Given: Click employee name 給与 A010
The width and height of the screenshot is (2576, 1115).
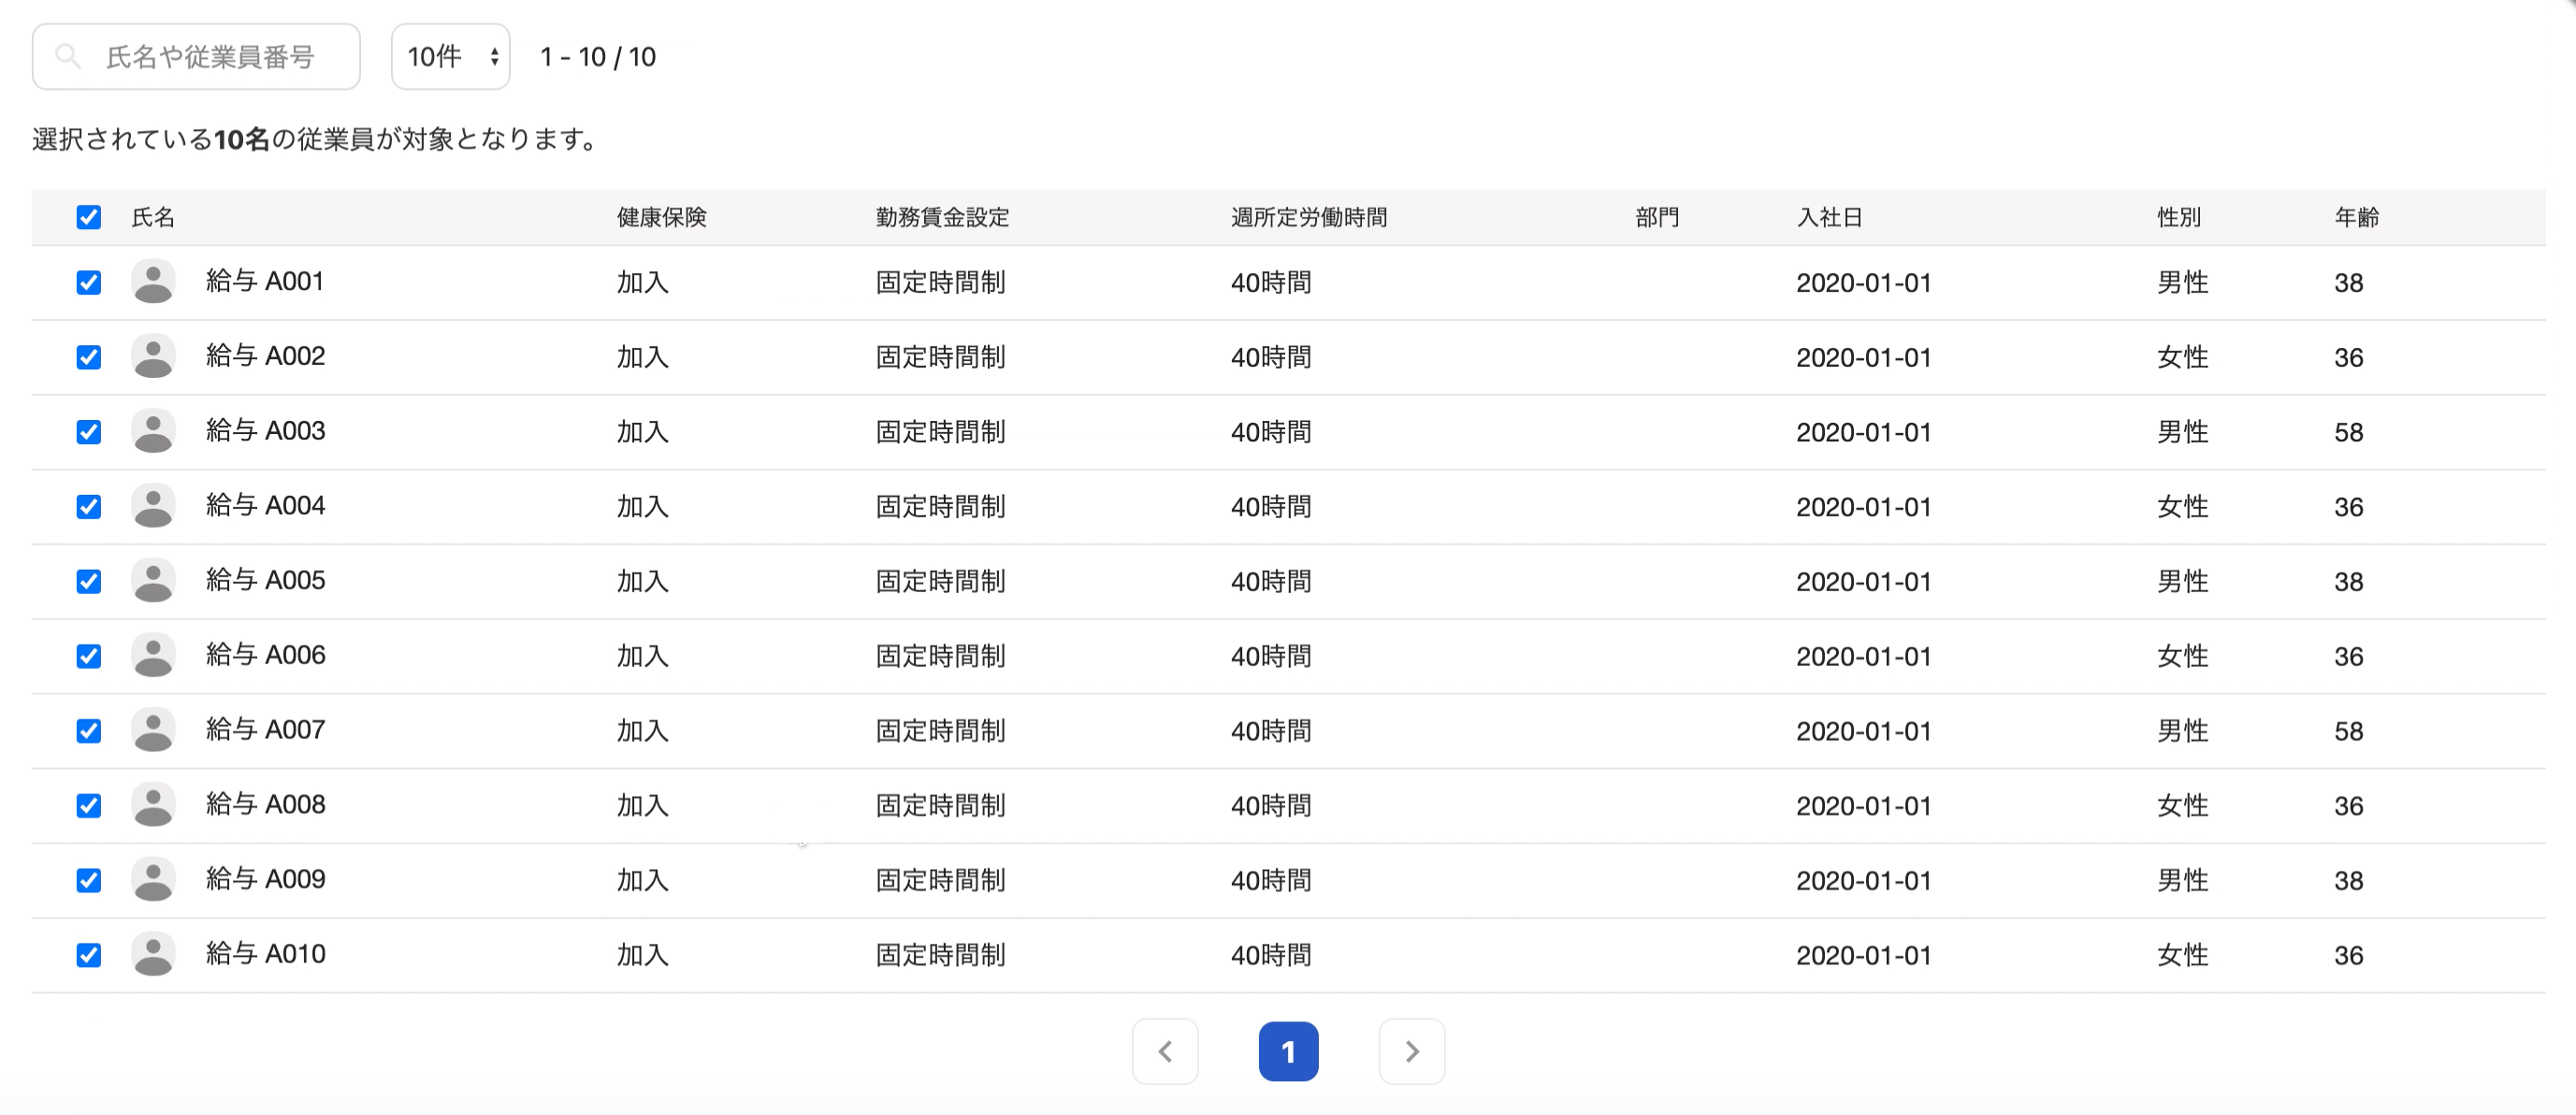Looking at the screenshot, I should [x=265, y=954].
